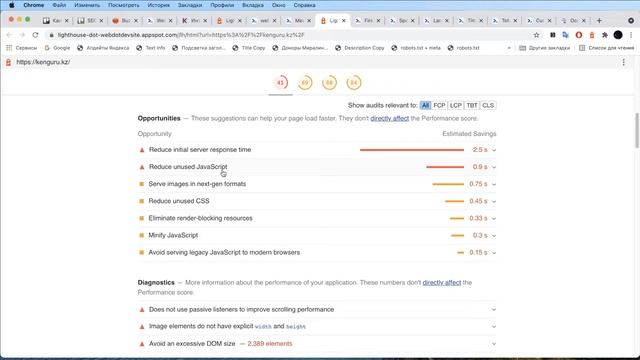Bookmark this page with the star

(x=536, y=35)
